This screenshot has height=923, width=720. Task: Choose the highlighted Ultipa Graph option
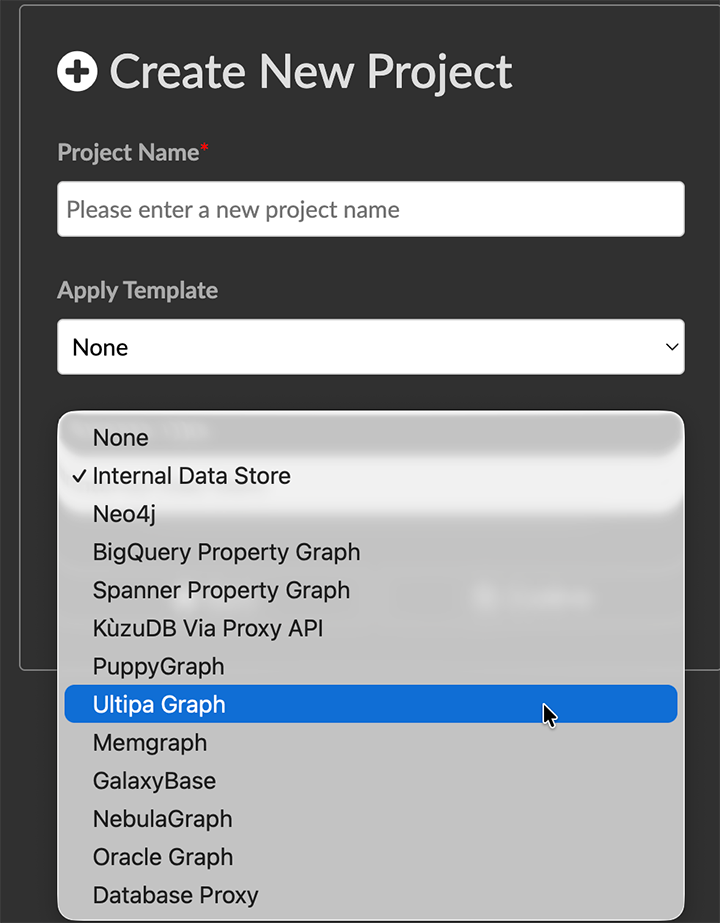tap(159, 704)
